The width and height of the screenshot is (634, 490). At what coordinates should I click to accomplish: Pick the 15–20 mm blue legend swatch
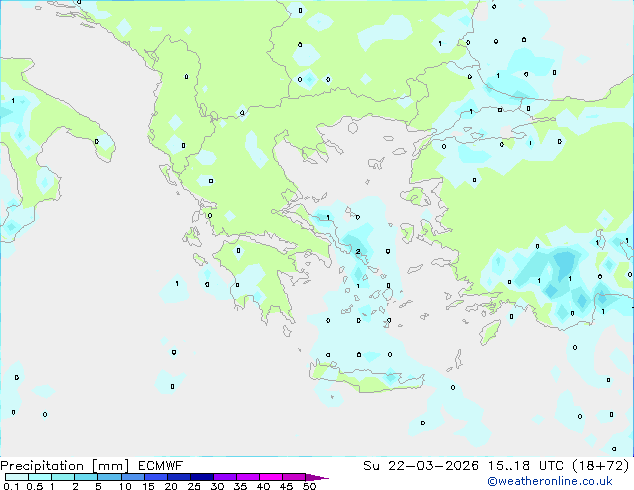155,477
